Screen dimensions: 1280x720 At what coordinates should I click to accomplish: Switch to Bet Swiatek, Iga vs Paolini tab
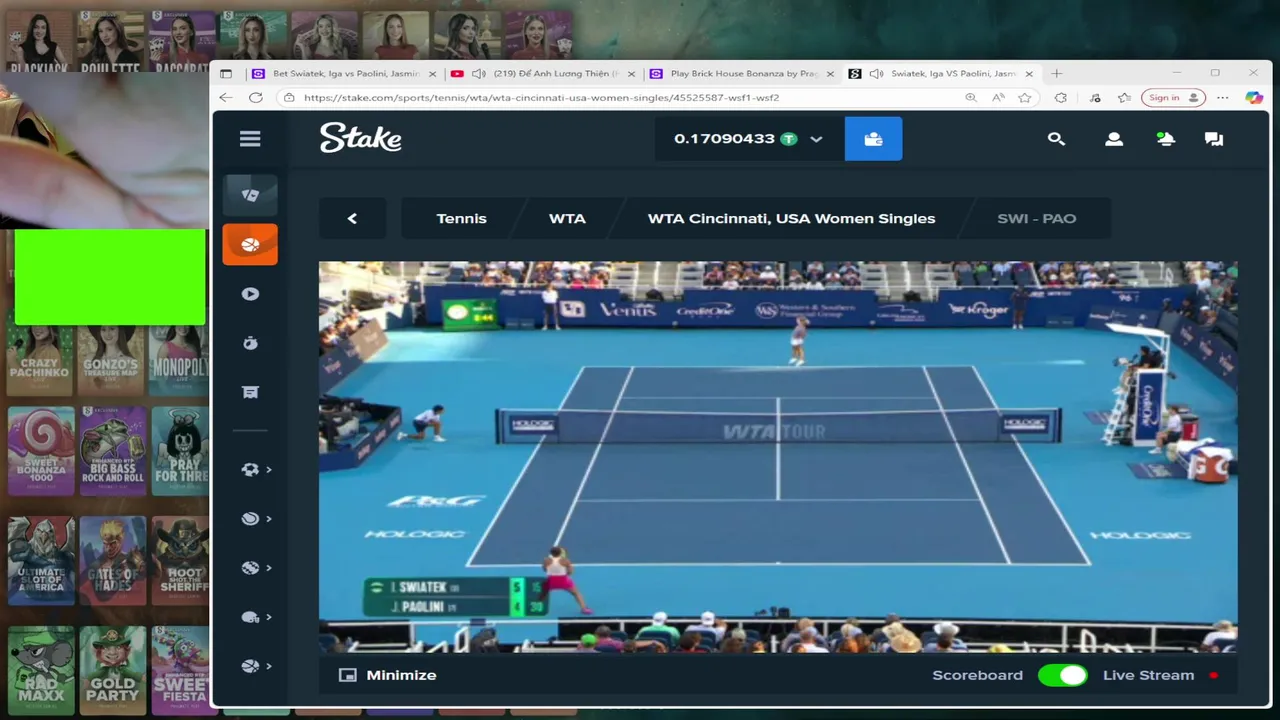(343, 74)
